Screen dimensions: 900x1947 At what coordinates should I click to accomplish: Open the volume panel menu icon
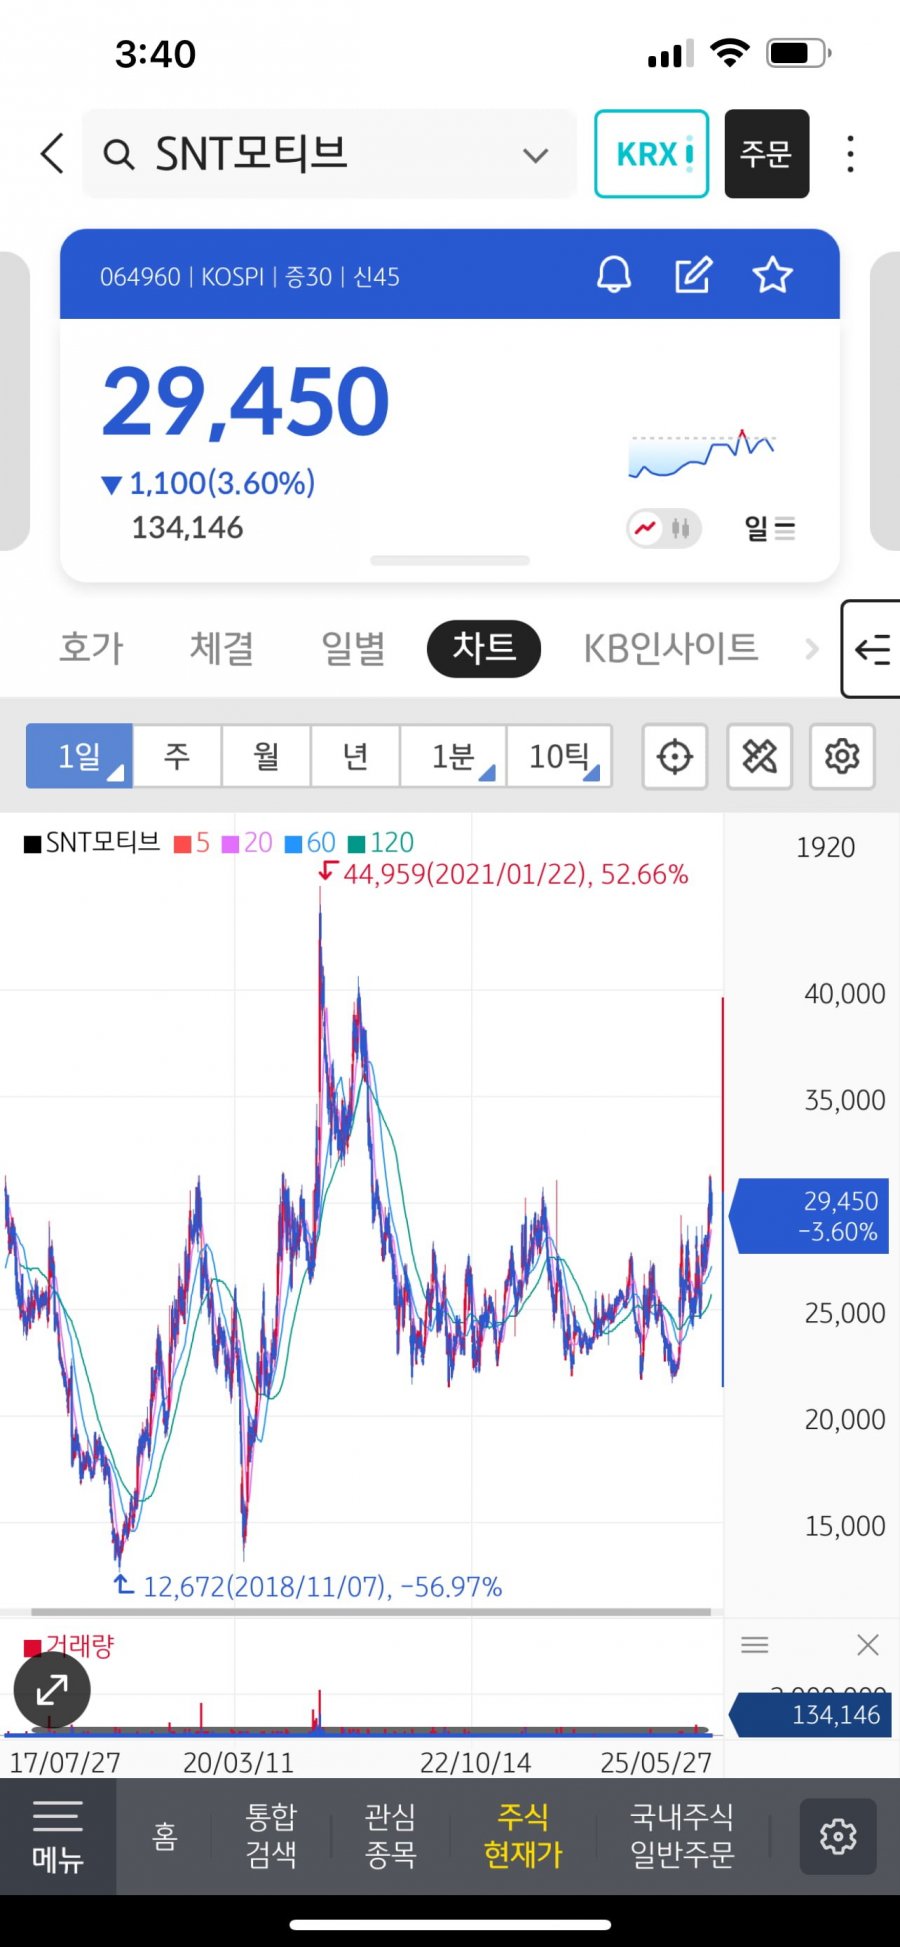click(x=755, y=1645)
